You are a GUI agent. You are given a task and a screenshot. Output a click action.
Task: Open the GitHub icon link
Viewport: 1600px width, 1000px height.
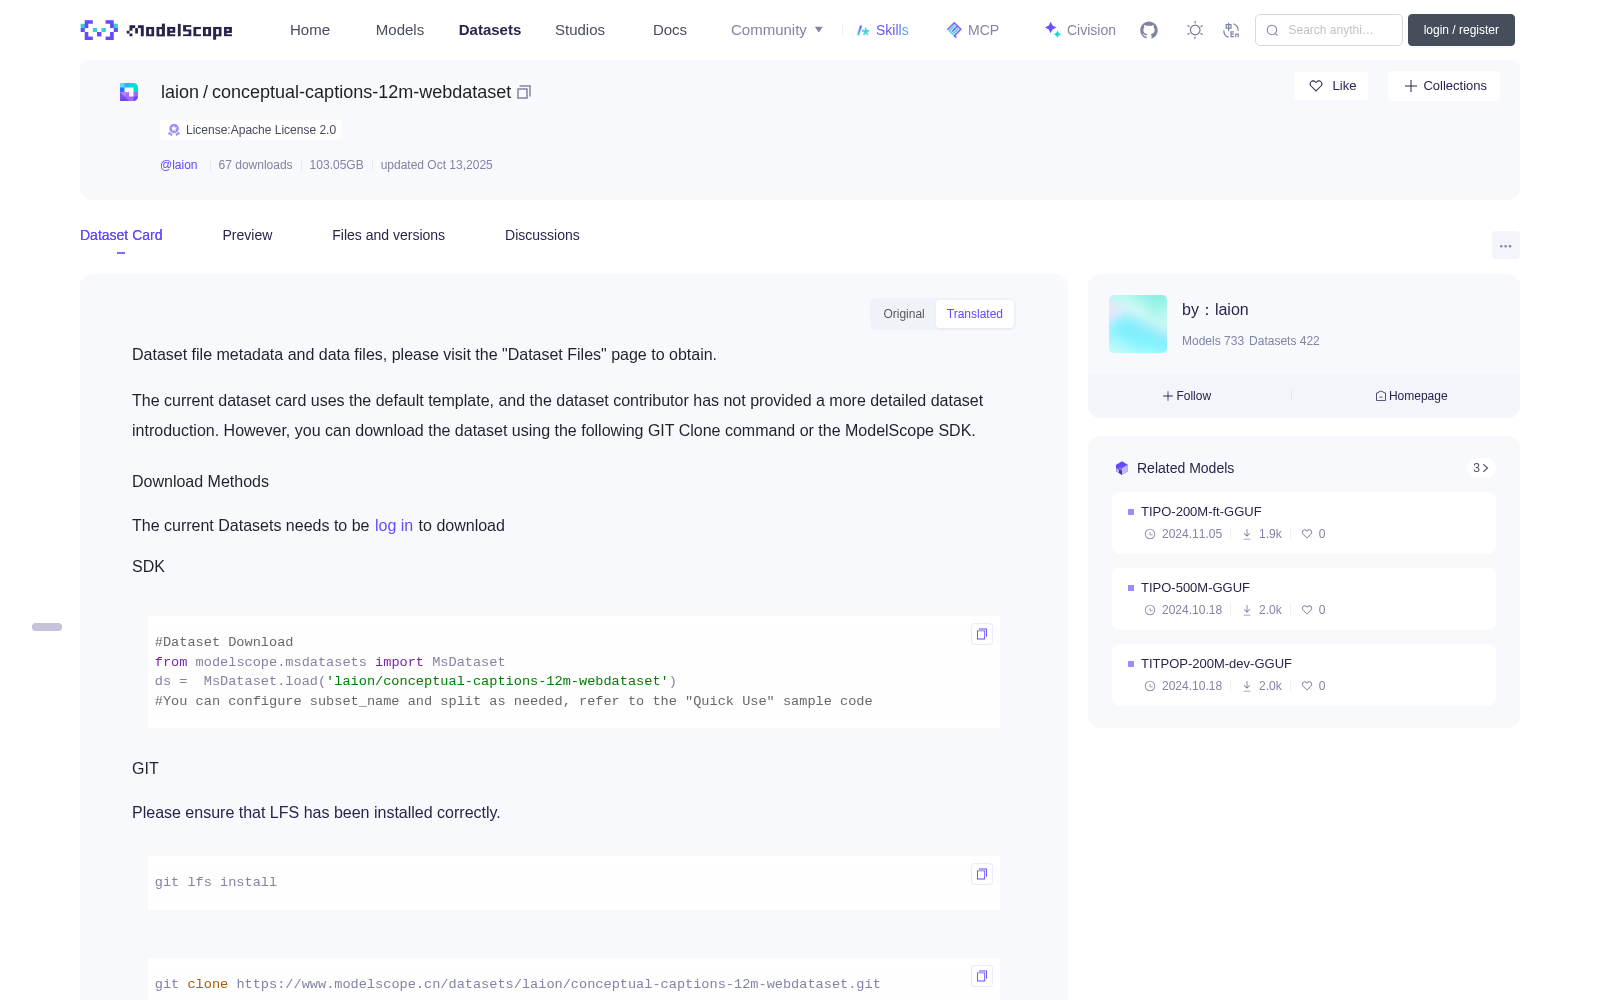point(1149,30)
